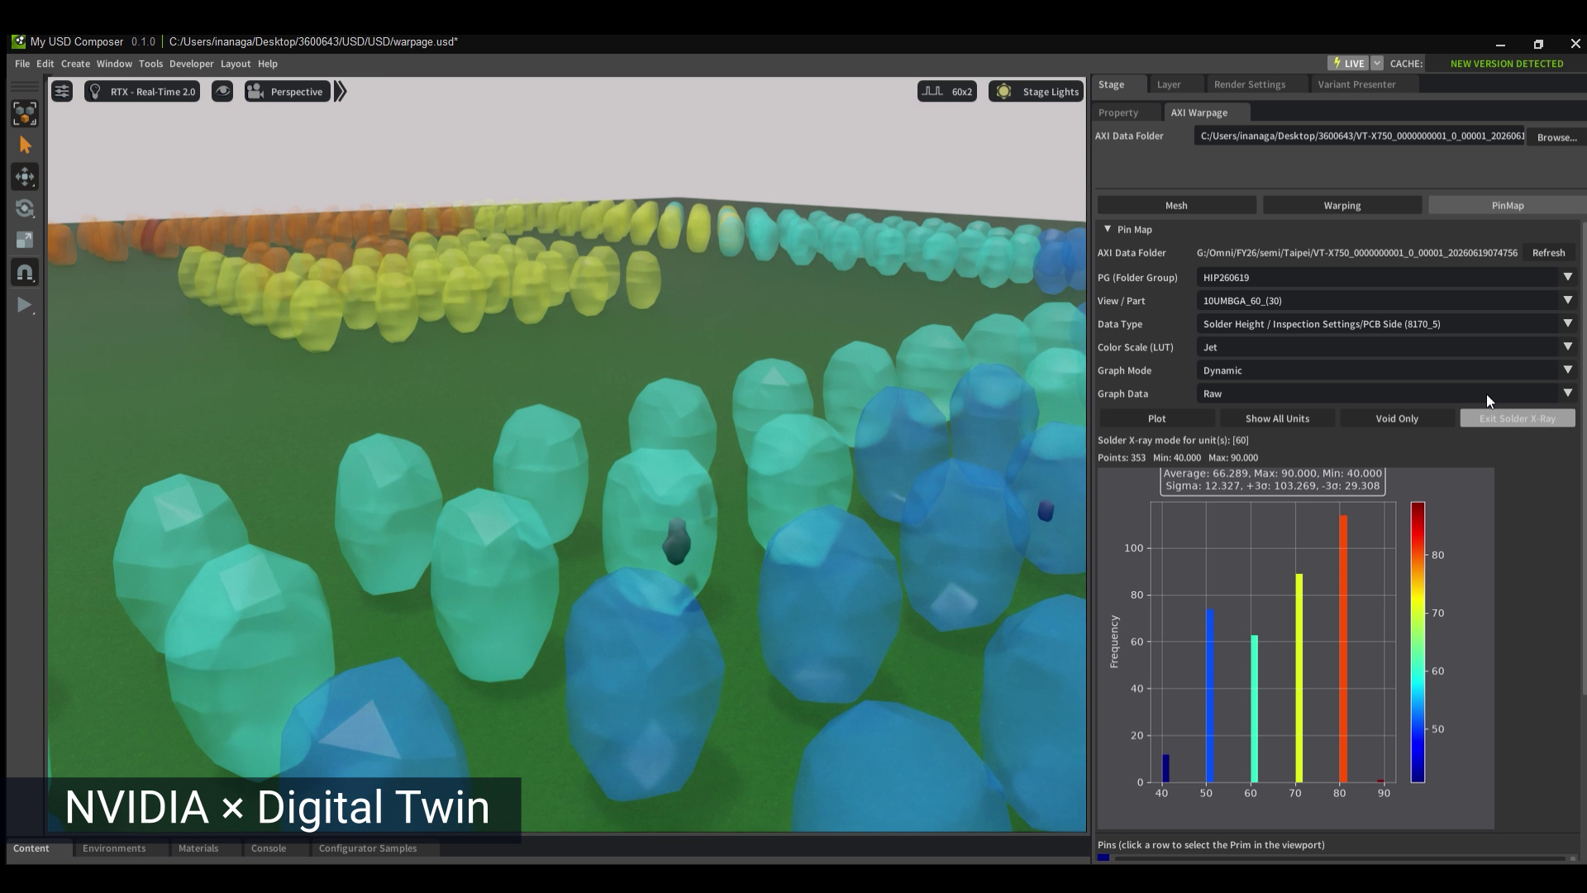Screen dimensions: 1587x893
Task: Switch to the Layer tab
Action: (x=1169, y=85)
